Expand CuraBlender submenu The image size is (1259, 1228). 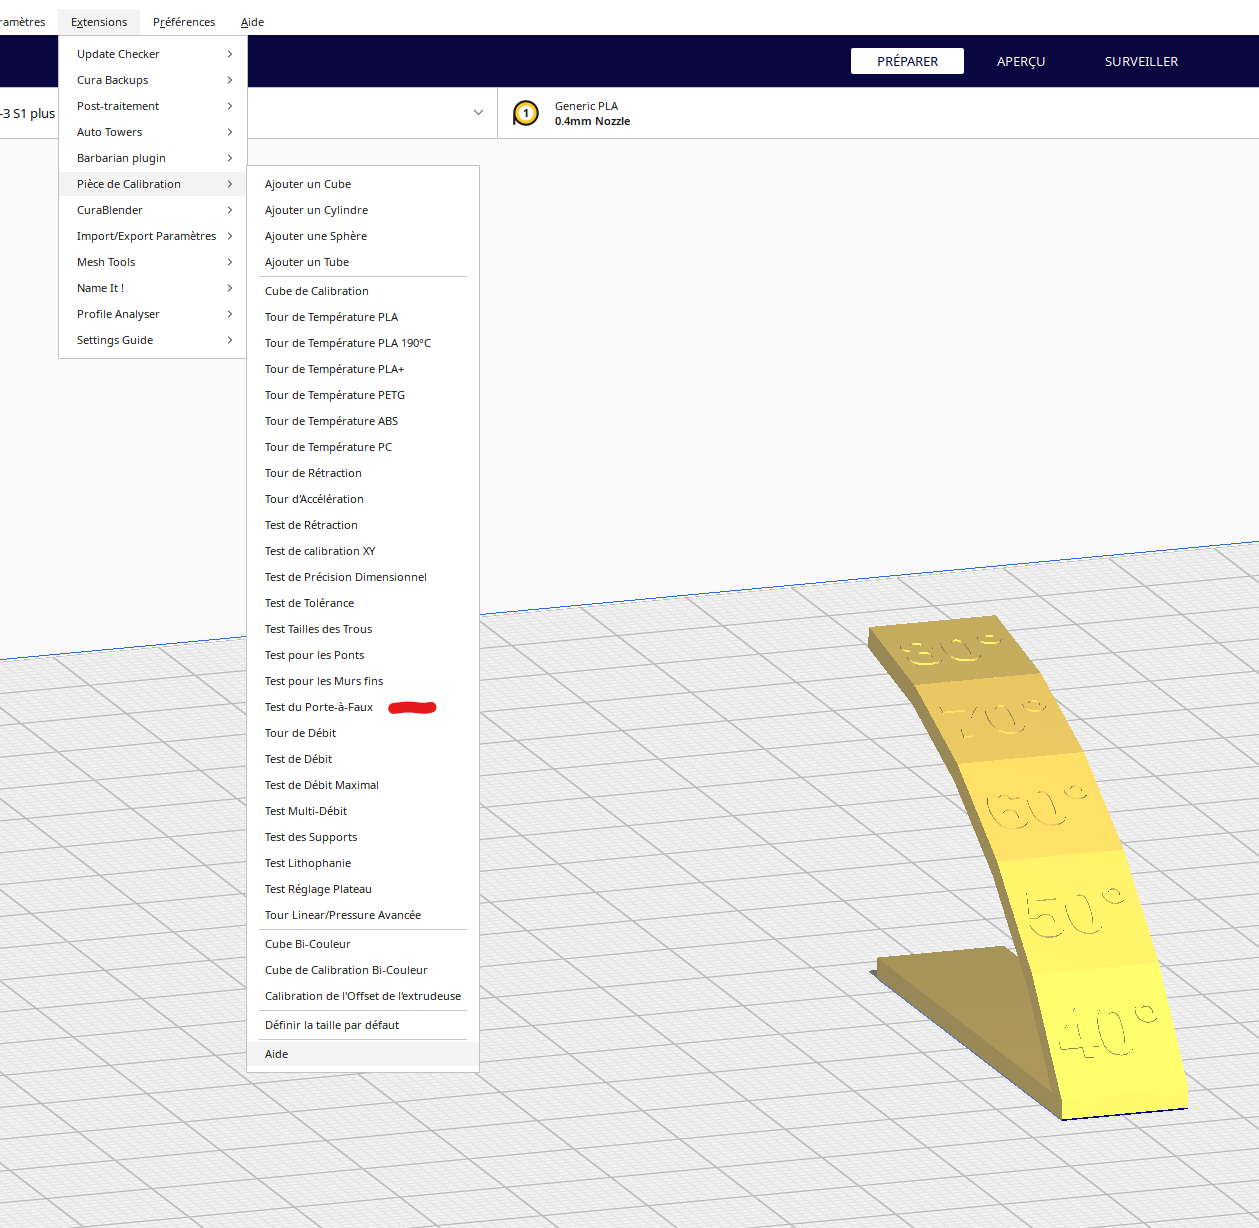[153, 210]
